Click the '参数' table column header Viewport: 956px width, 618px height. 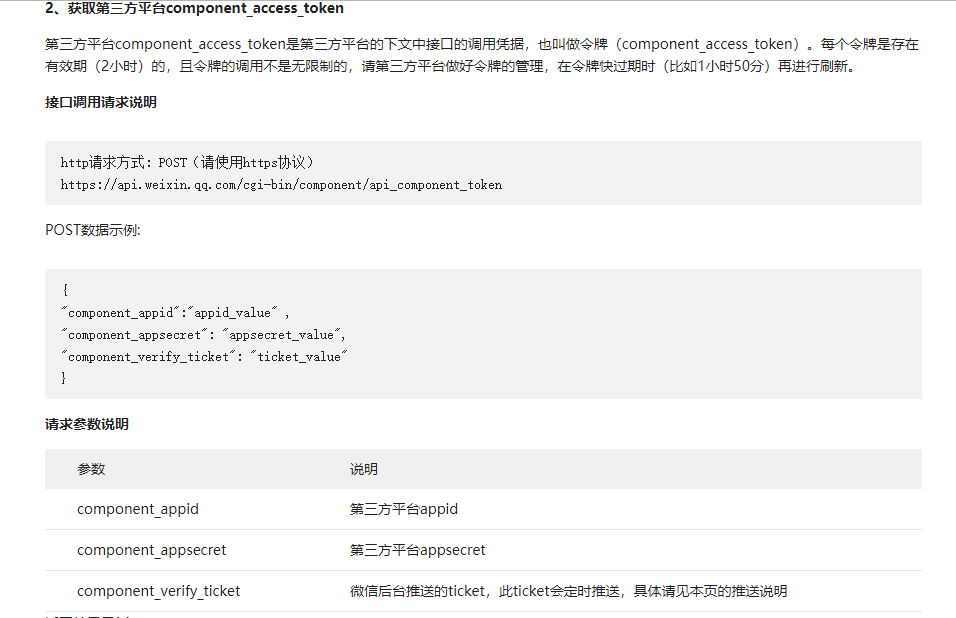[x=91, y=469]
